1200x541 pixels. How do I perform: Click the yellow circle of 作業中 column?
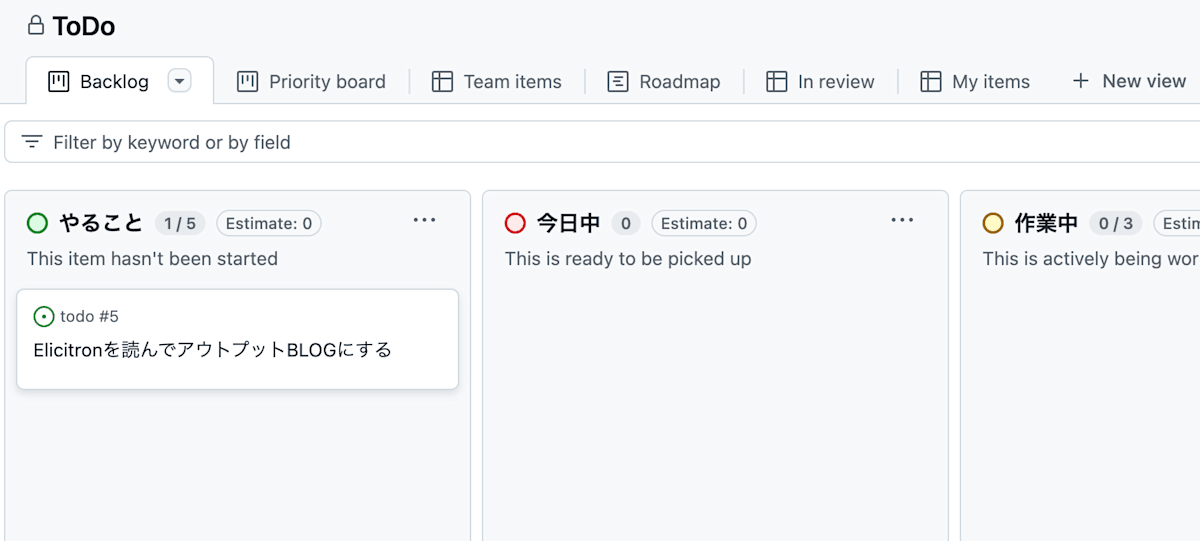click(x=993, y=223)
